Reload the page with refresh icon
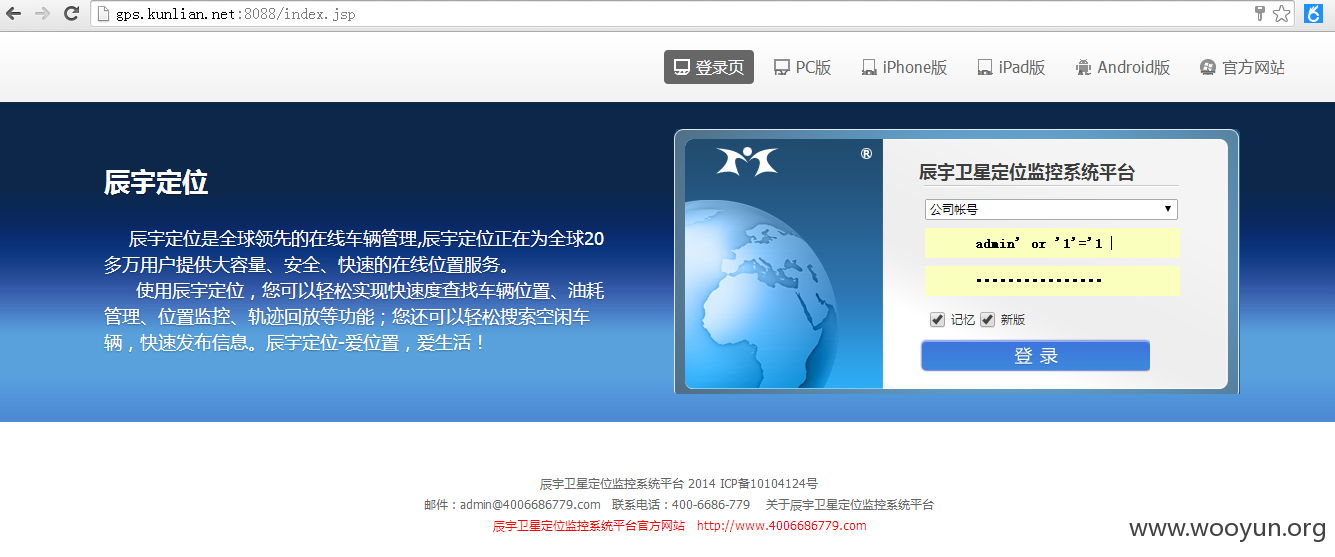This screenshot has width=1335, height=557. coord(71,14)
